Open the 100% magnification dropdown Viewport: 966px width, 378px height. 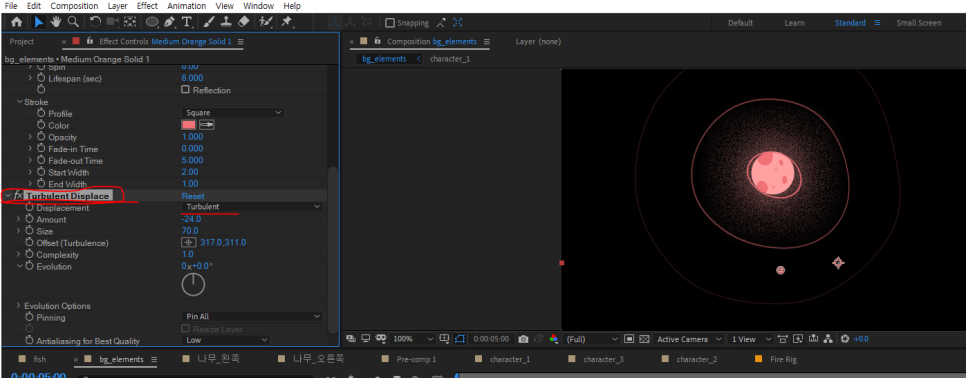click(x=414, y=339)
